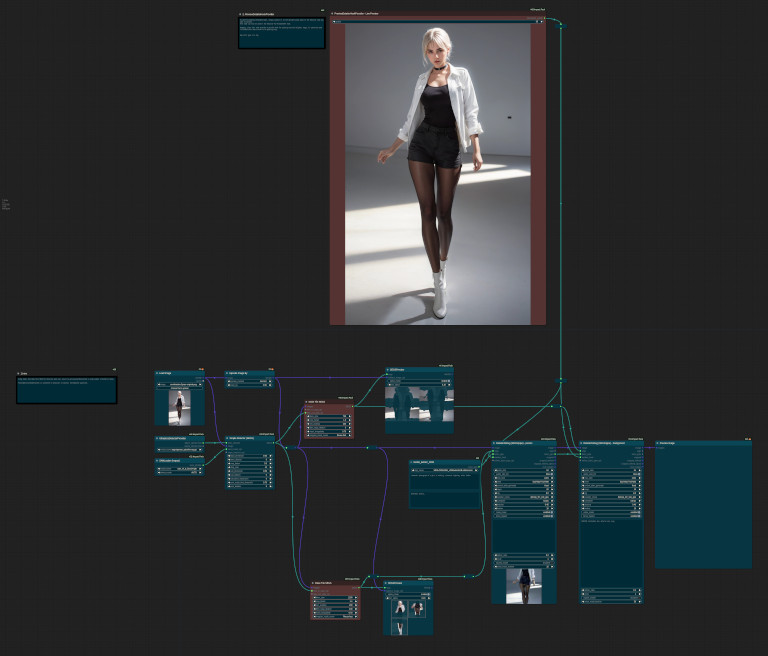
Task: Collapse the SEGS Preview node using its title dot
Action: tap(388, 369)
